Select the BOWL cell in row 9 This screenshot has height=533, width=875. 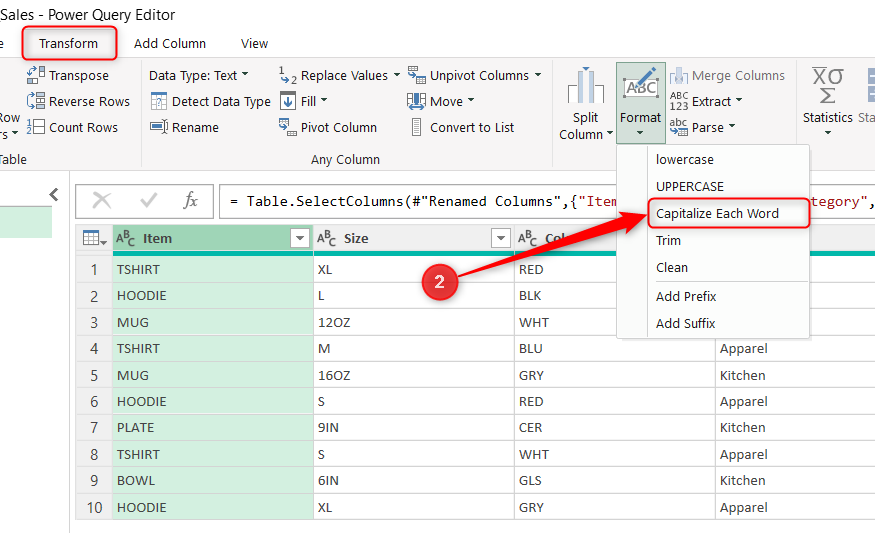pyautogui.click(x=213, y=481)
